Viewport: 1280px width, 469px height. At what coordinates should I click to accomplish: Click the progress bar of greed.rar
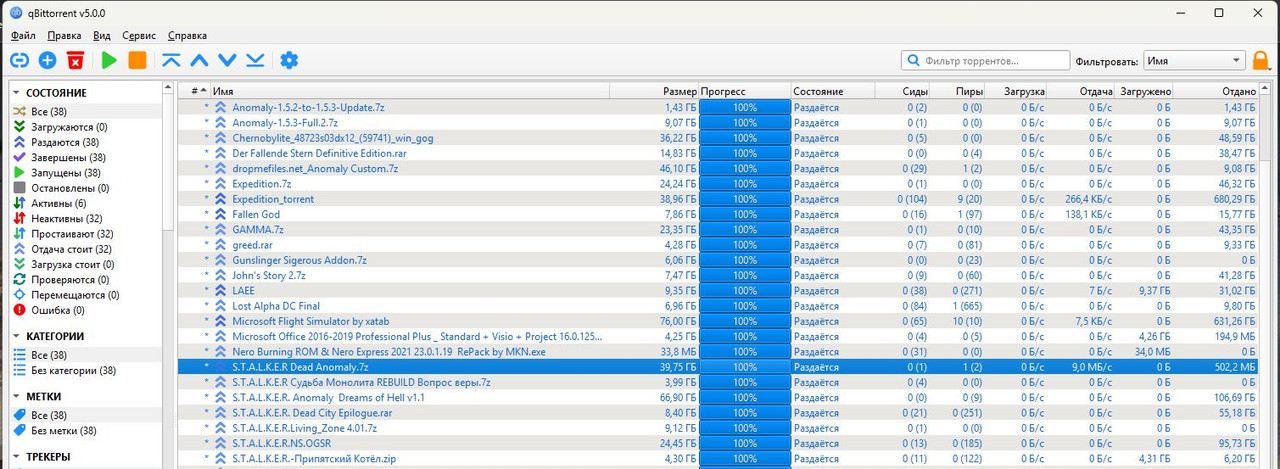point(745,245)
